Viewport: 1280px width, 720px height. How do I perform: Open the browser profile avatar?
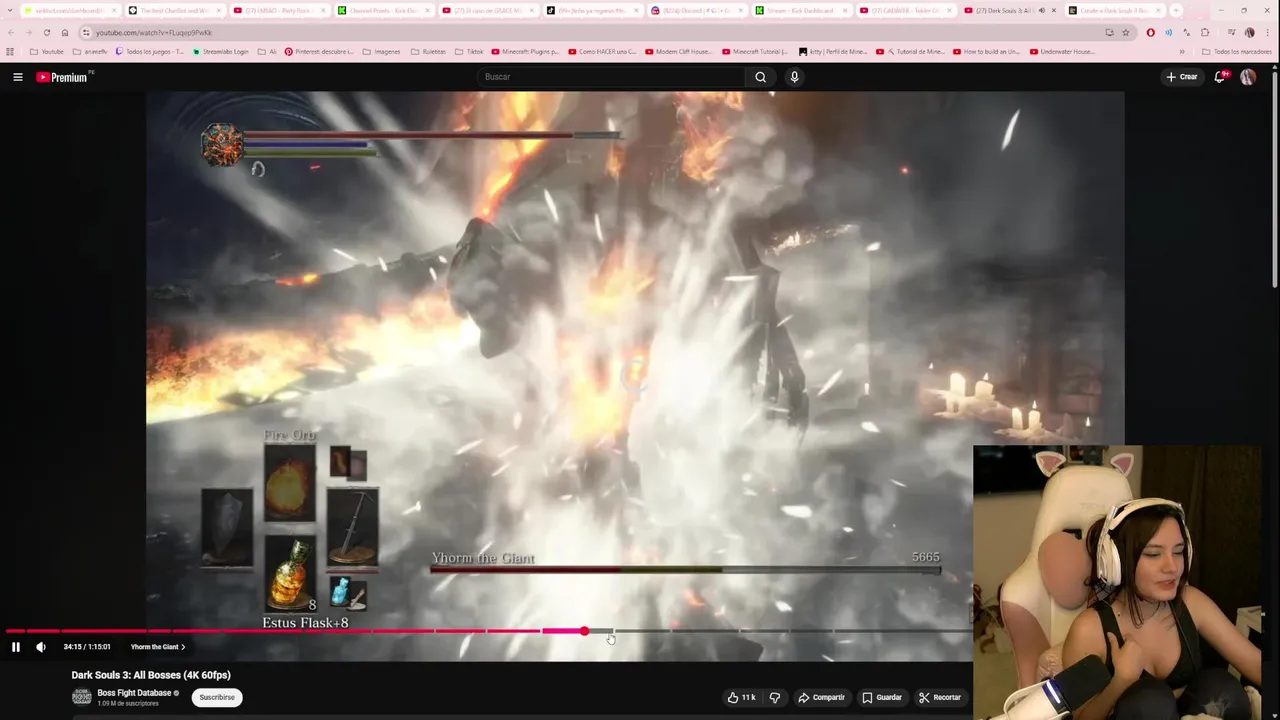coord(1249,32)
